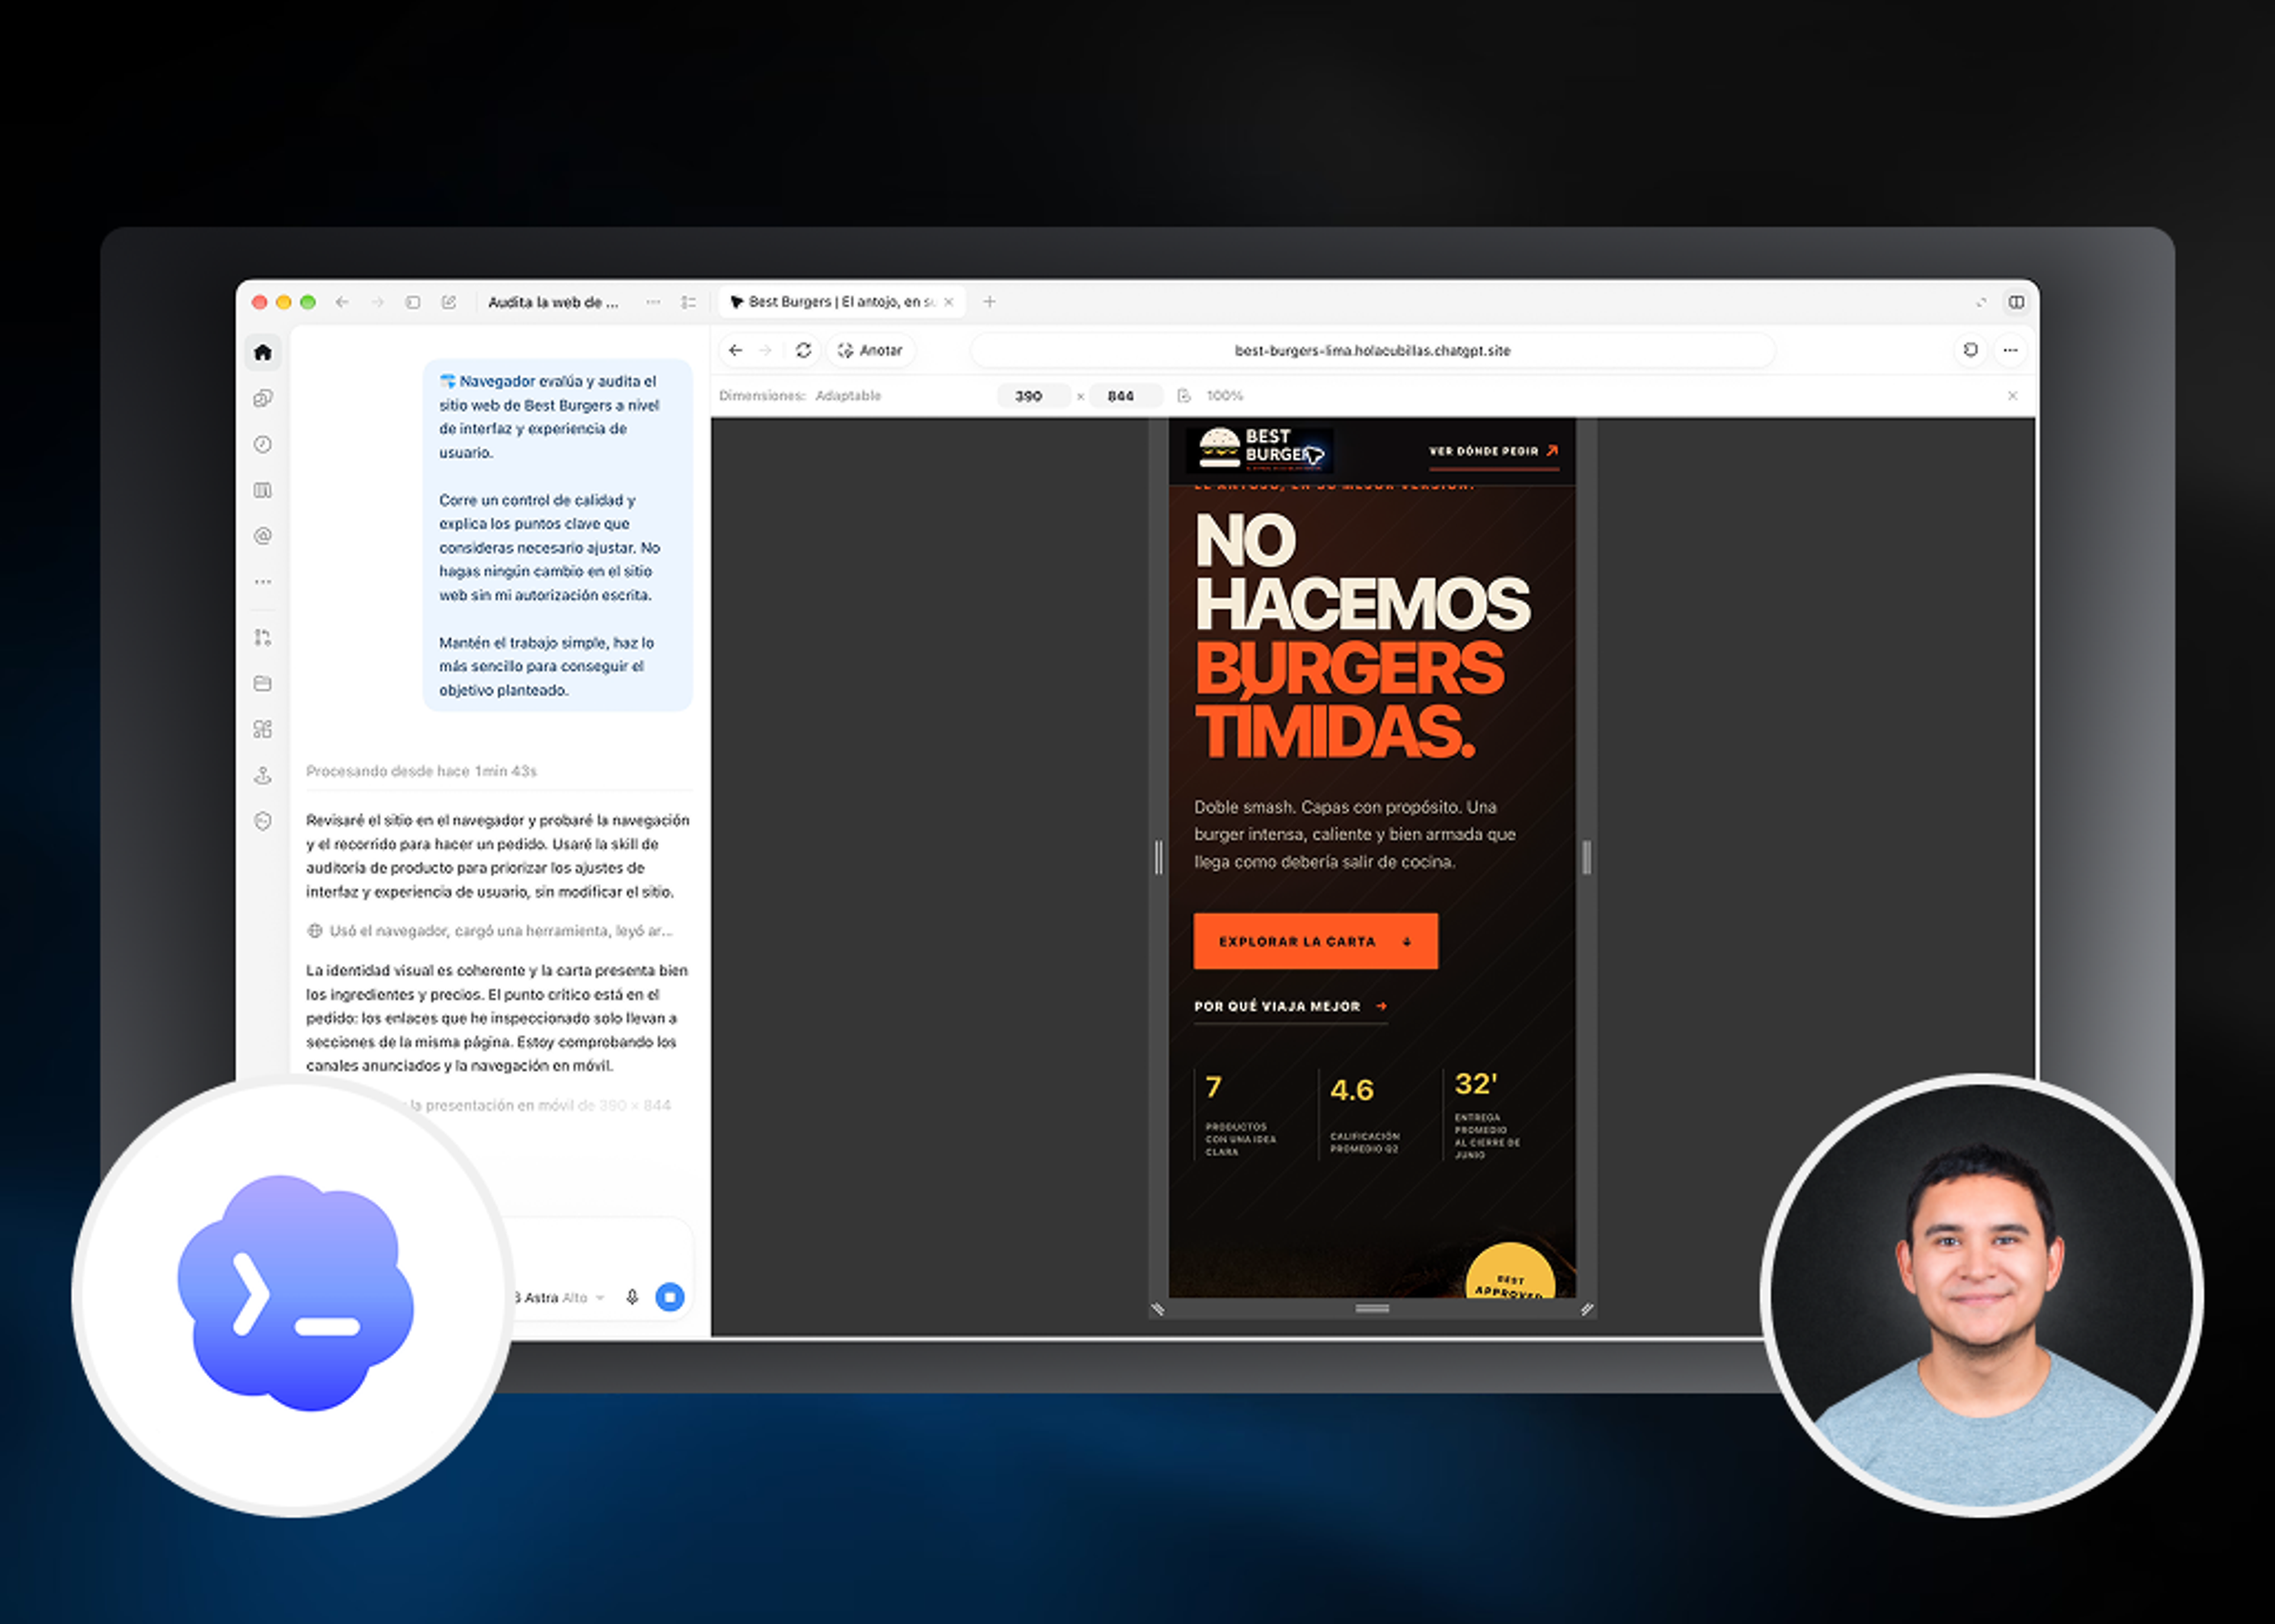This screenshot has width=2275, height=1624.
Task: Click the mouse cursor icon on Best Burgers logo
Action: [1315, 456]
